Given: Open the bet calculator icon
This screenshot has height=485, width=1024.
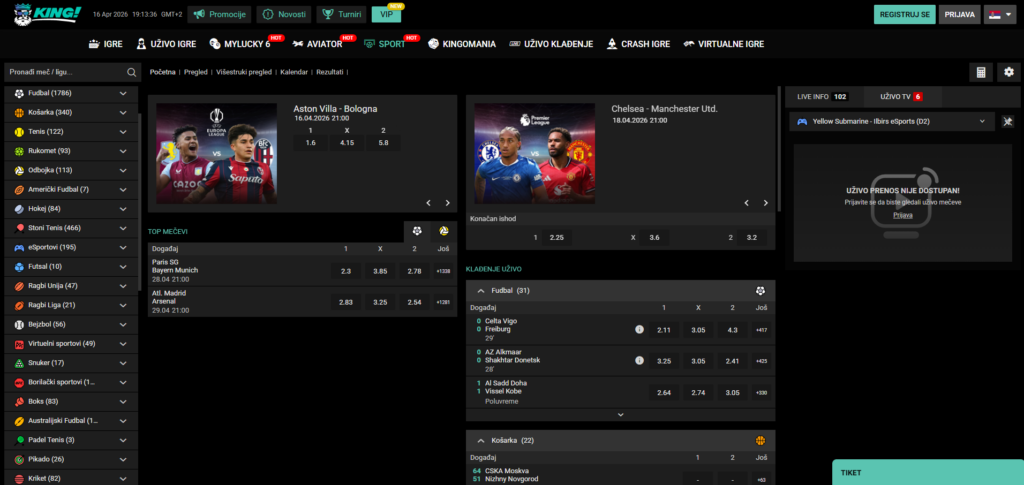Looking at the screenshot, I should 980,72.
